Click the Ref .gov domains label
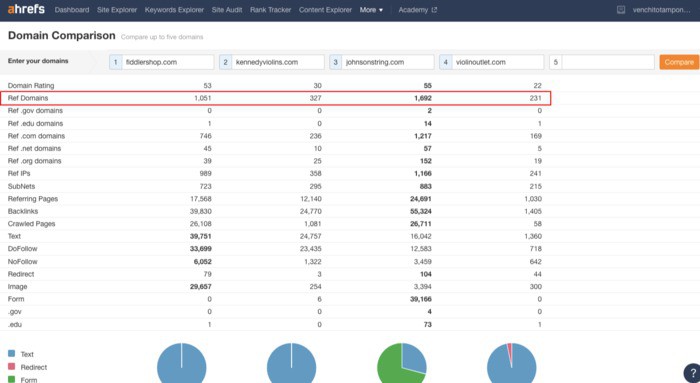The width and height of the screenshot is (700, 383). click(x=35, y=110)
